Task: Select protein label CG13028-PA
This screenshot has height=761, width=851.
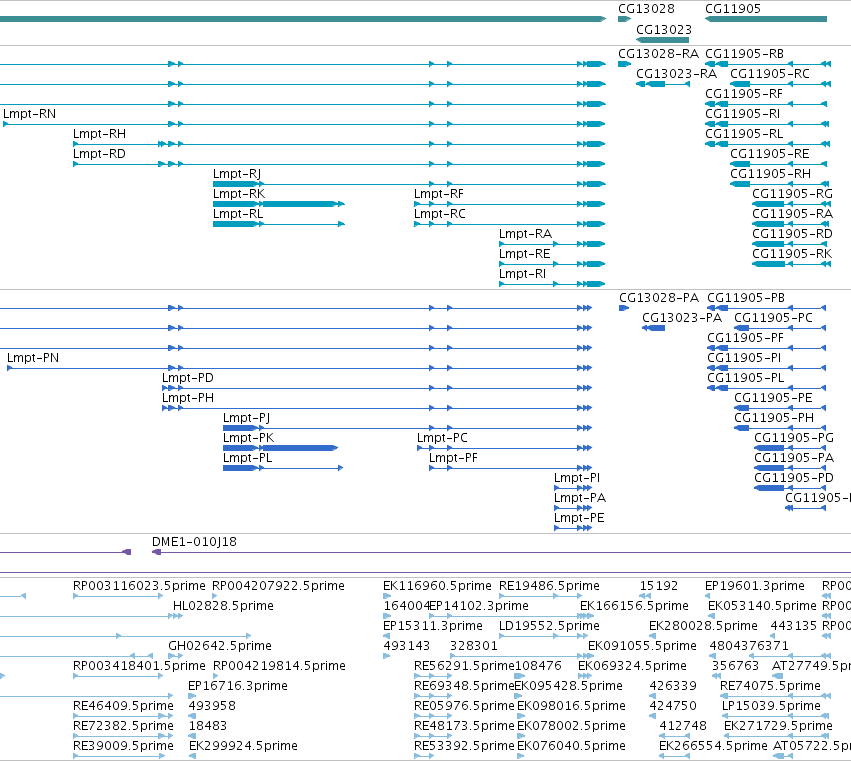Action: 659,298
